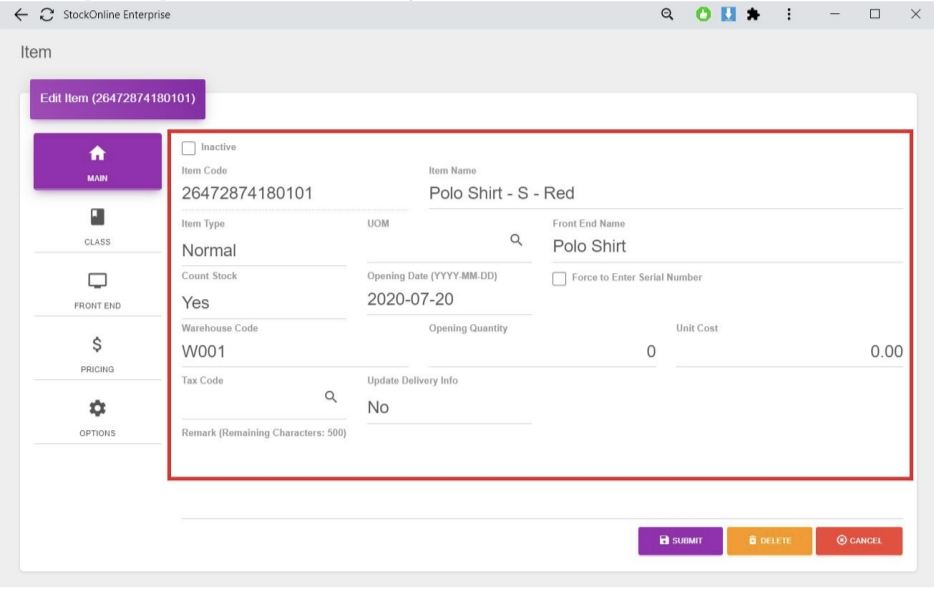This screenshot has height=590, width=936.
Task: Expand the Update Delivery Info dropdown
Action: (448, 408)
